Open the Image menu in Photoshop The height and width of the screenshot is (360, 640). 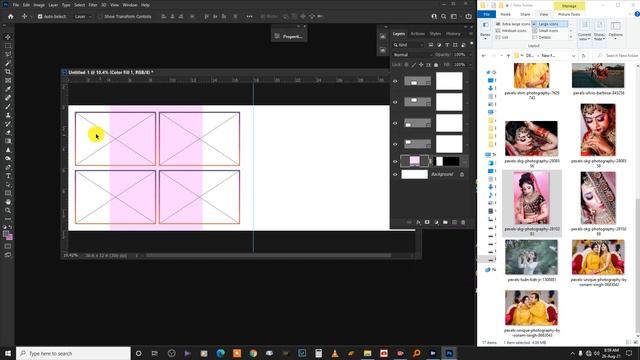coord(39,5)
